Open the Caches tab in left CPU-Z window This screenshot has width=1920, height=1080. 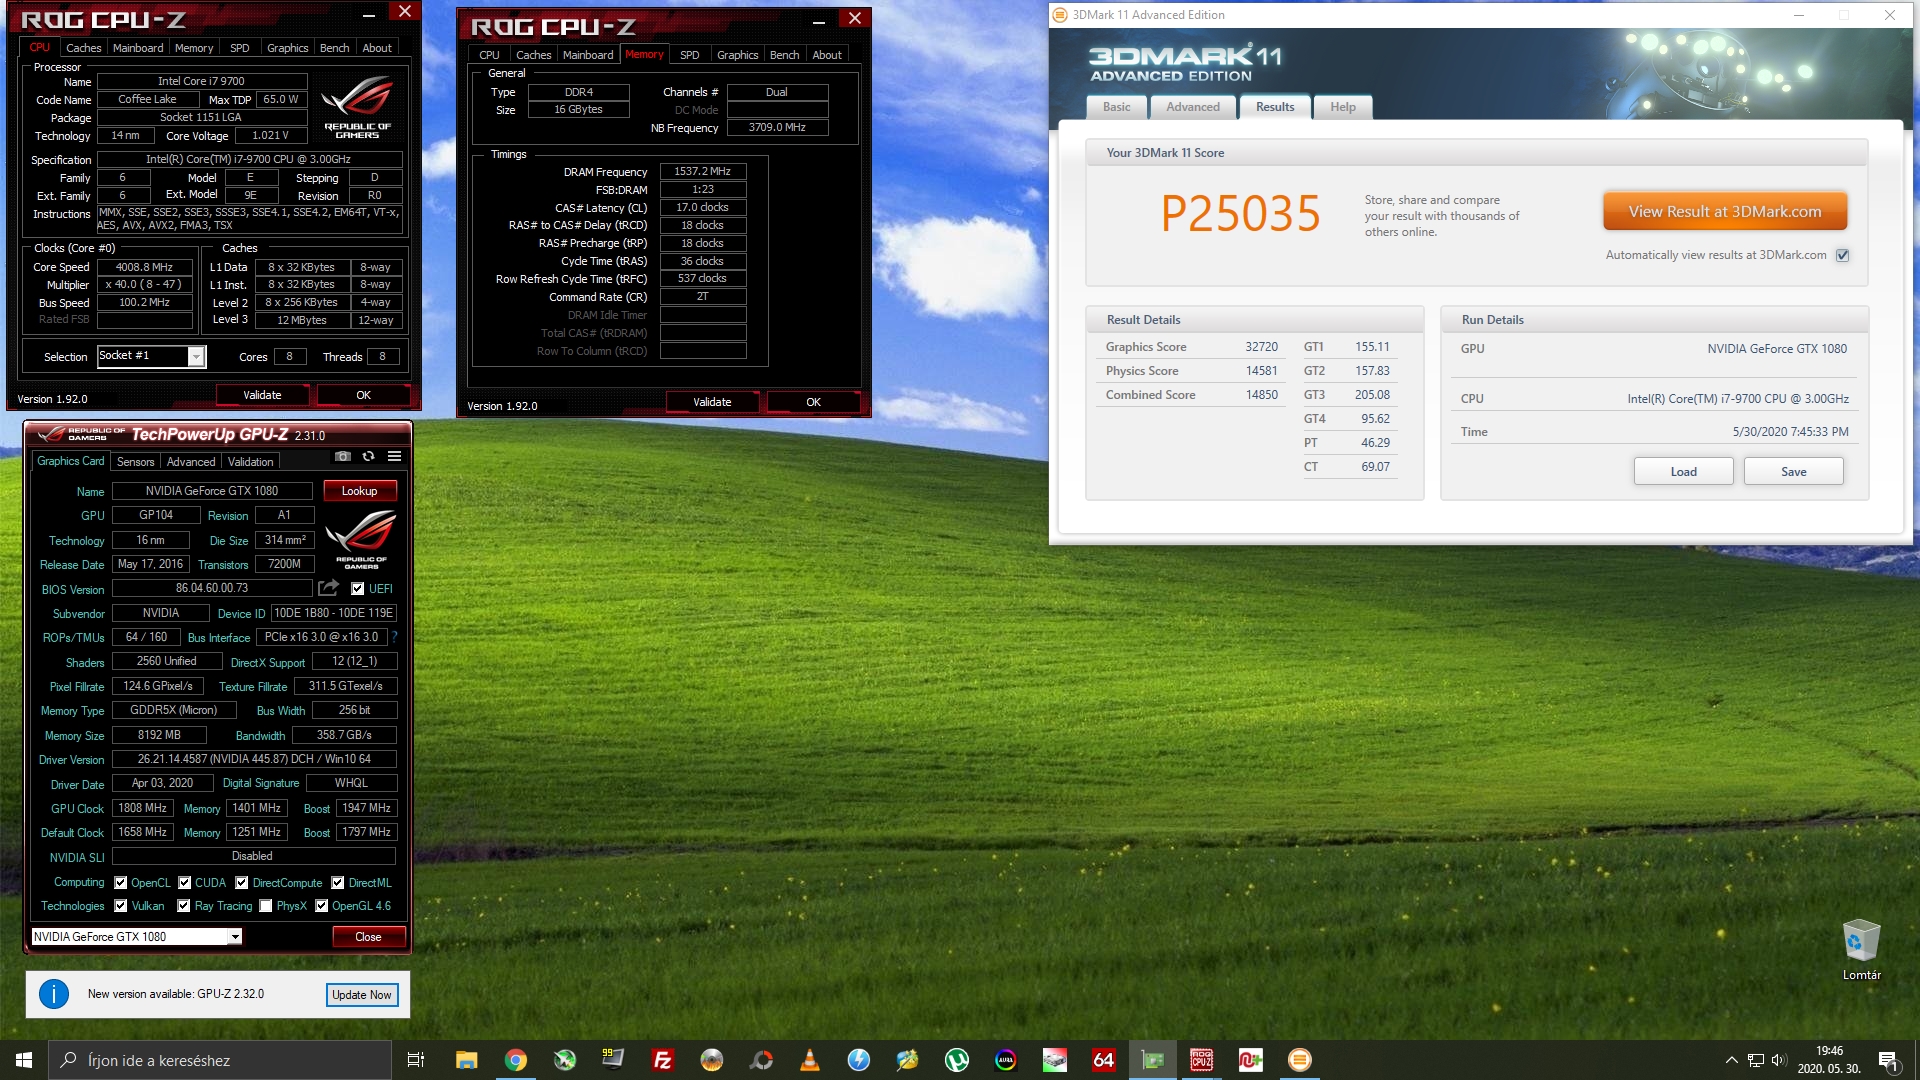(83, 48)
